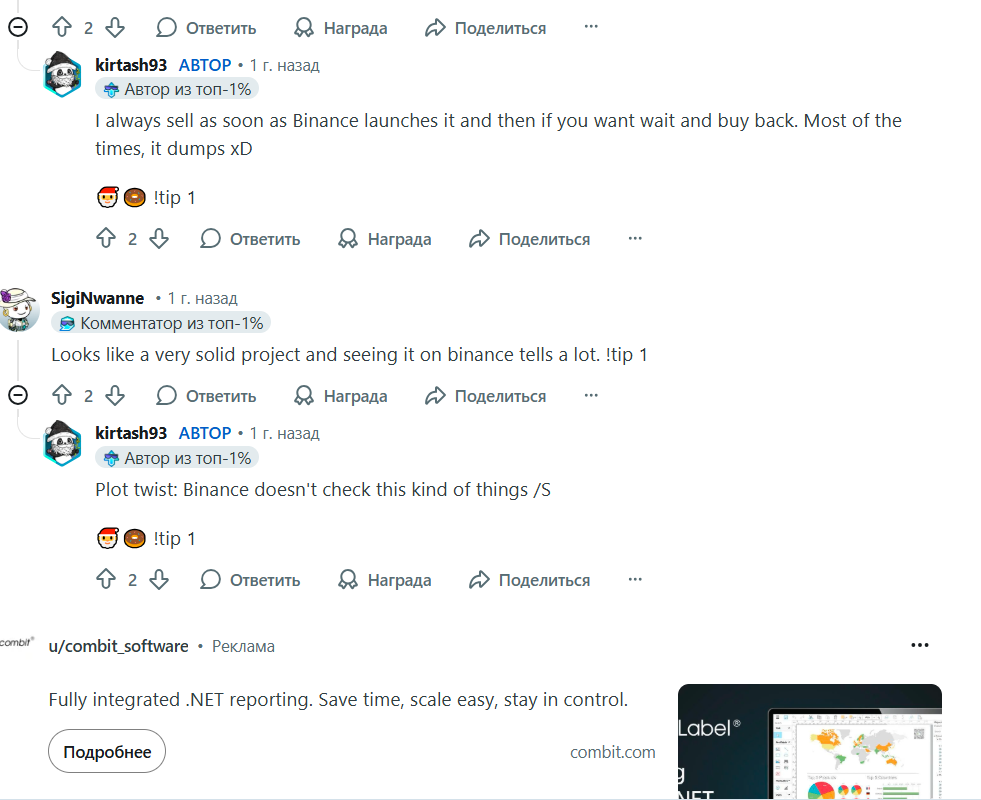
Task: Click SigiNwanne's profile avatar
Action: 19,309
